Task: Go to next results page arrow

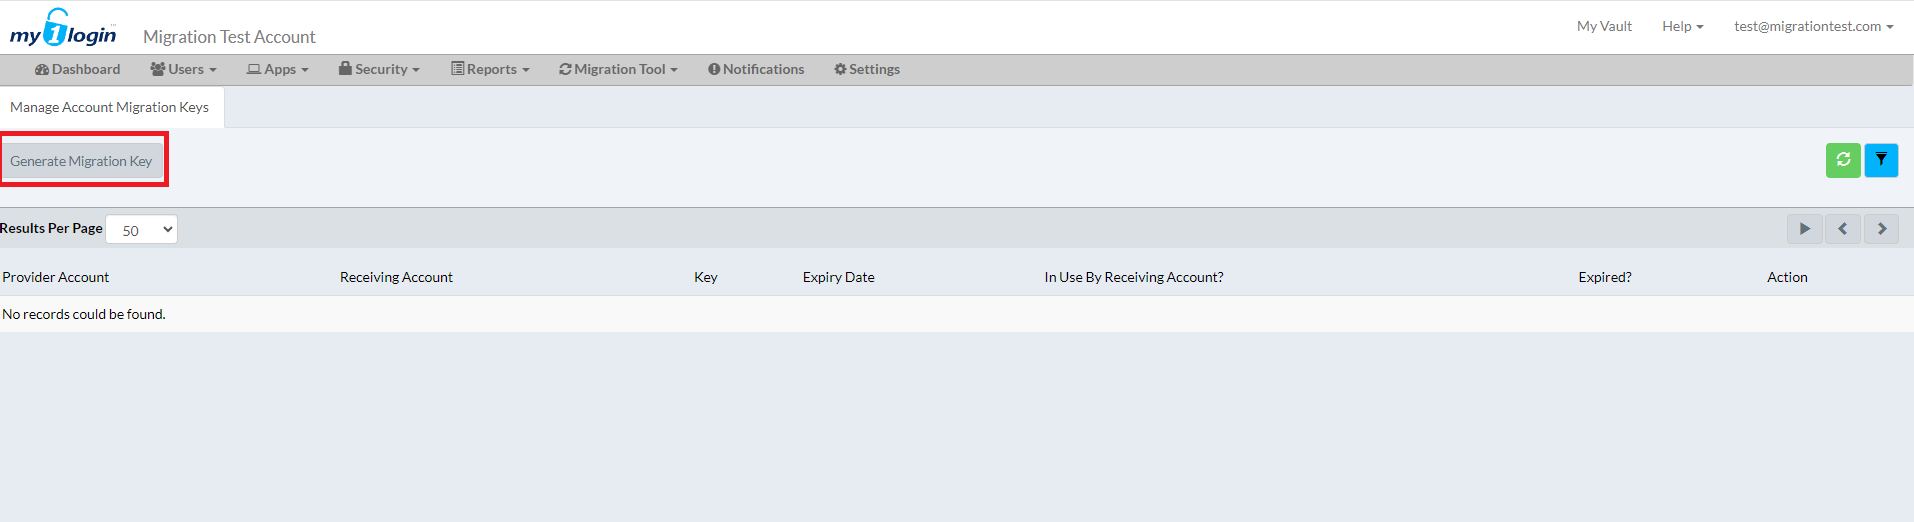Action: (x=1881, y=229)
